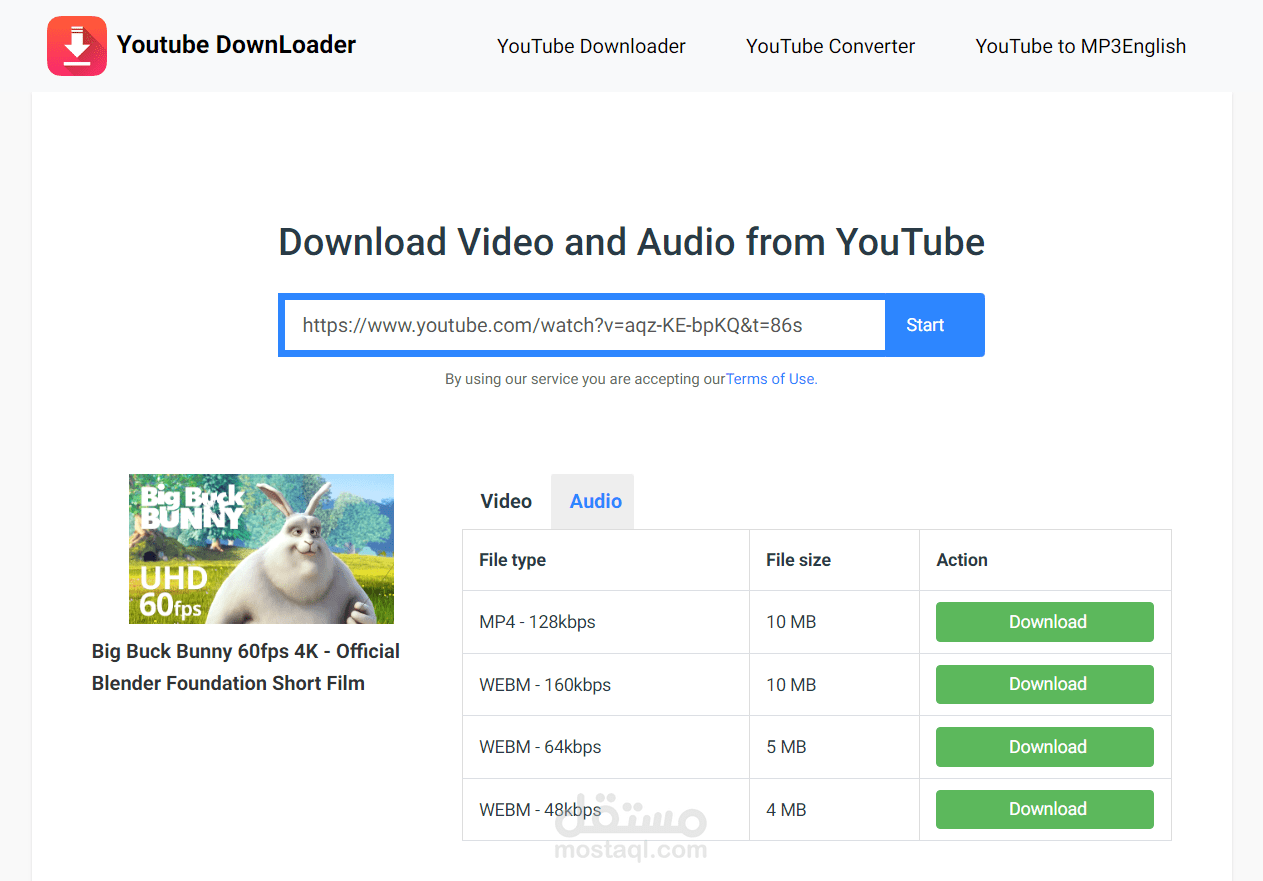This screenshot has width=1263, height=881.
Task: Click the red download arrow icon in logo
Action: click(77, 45)
